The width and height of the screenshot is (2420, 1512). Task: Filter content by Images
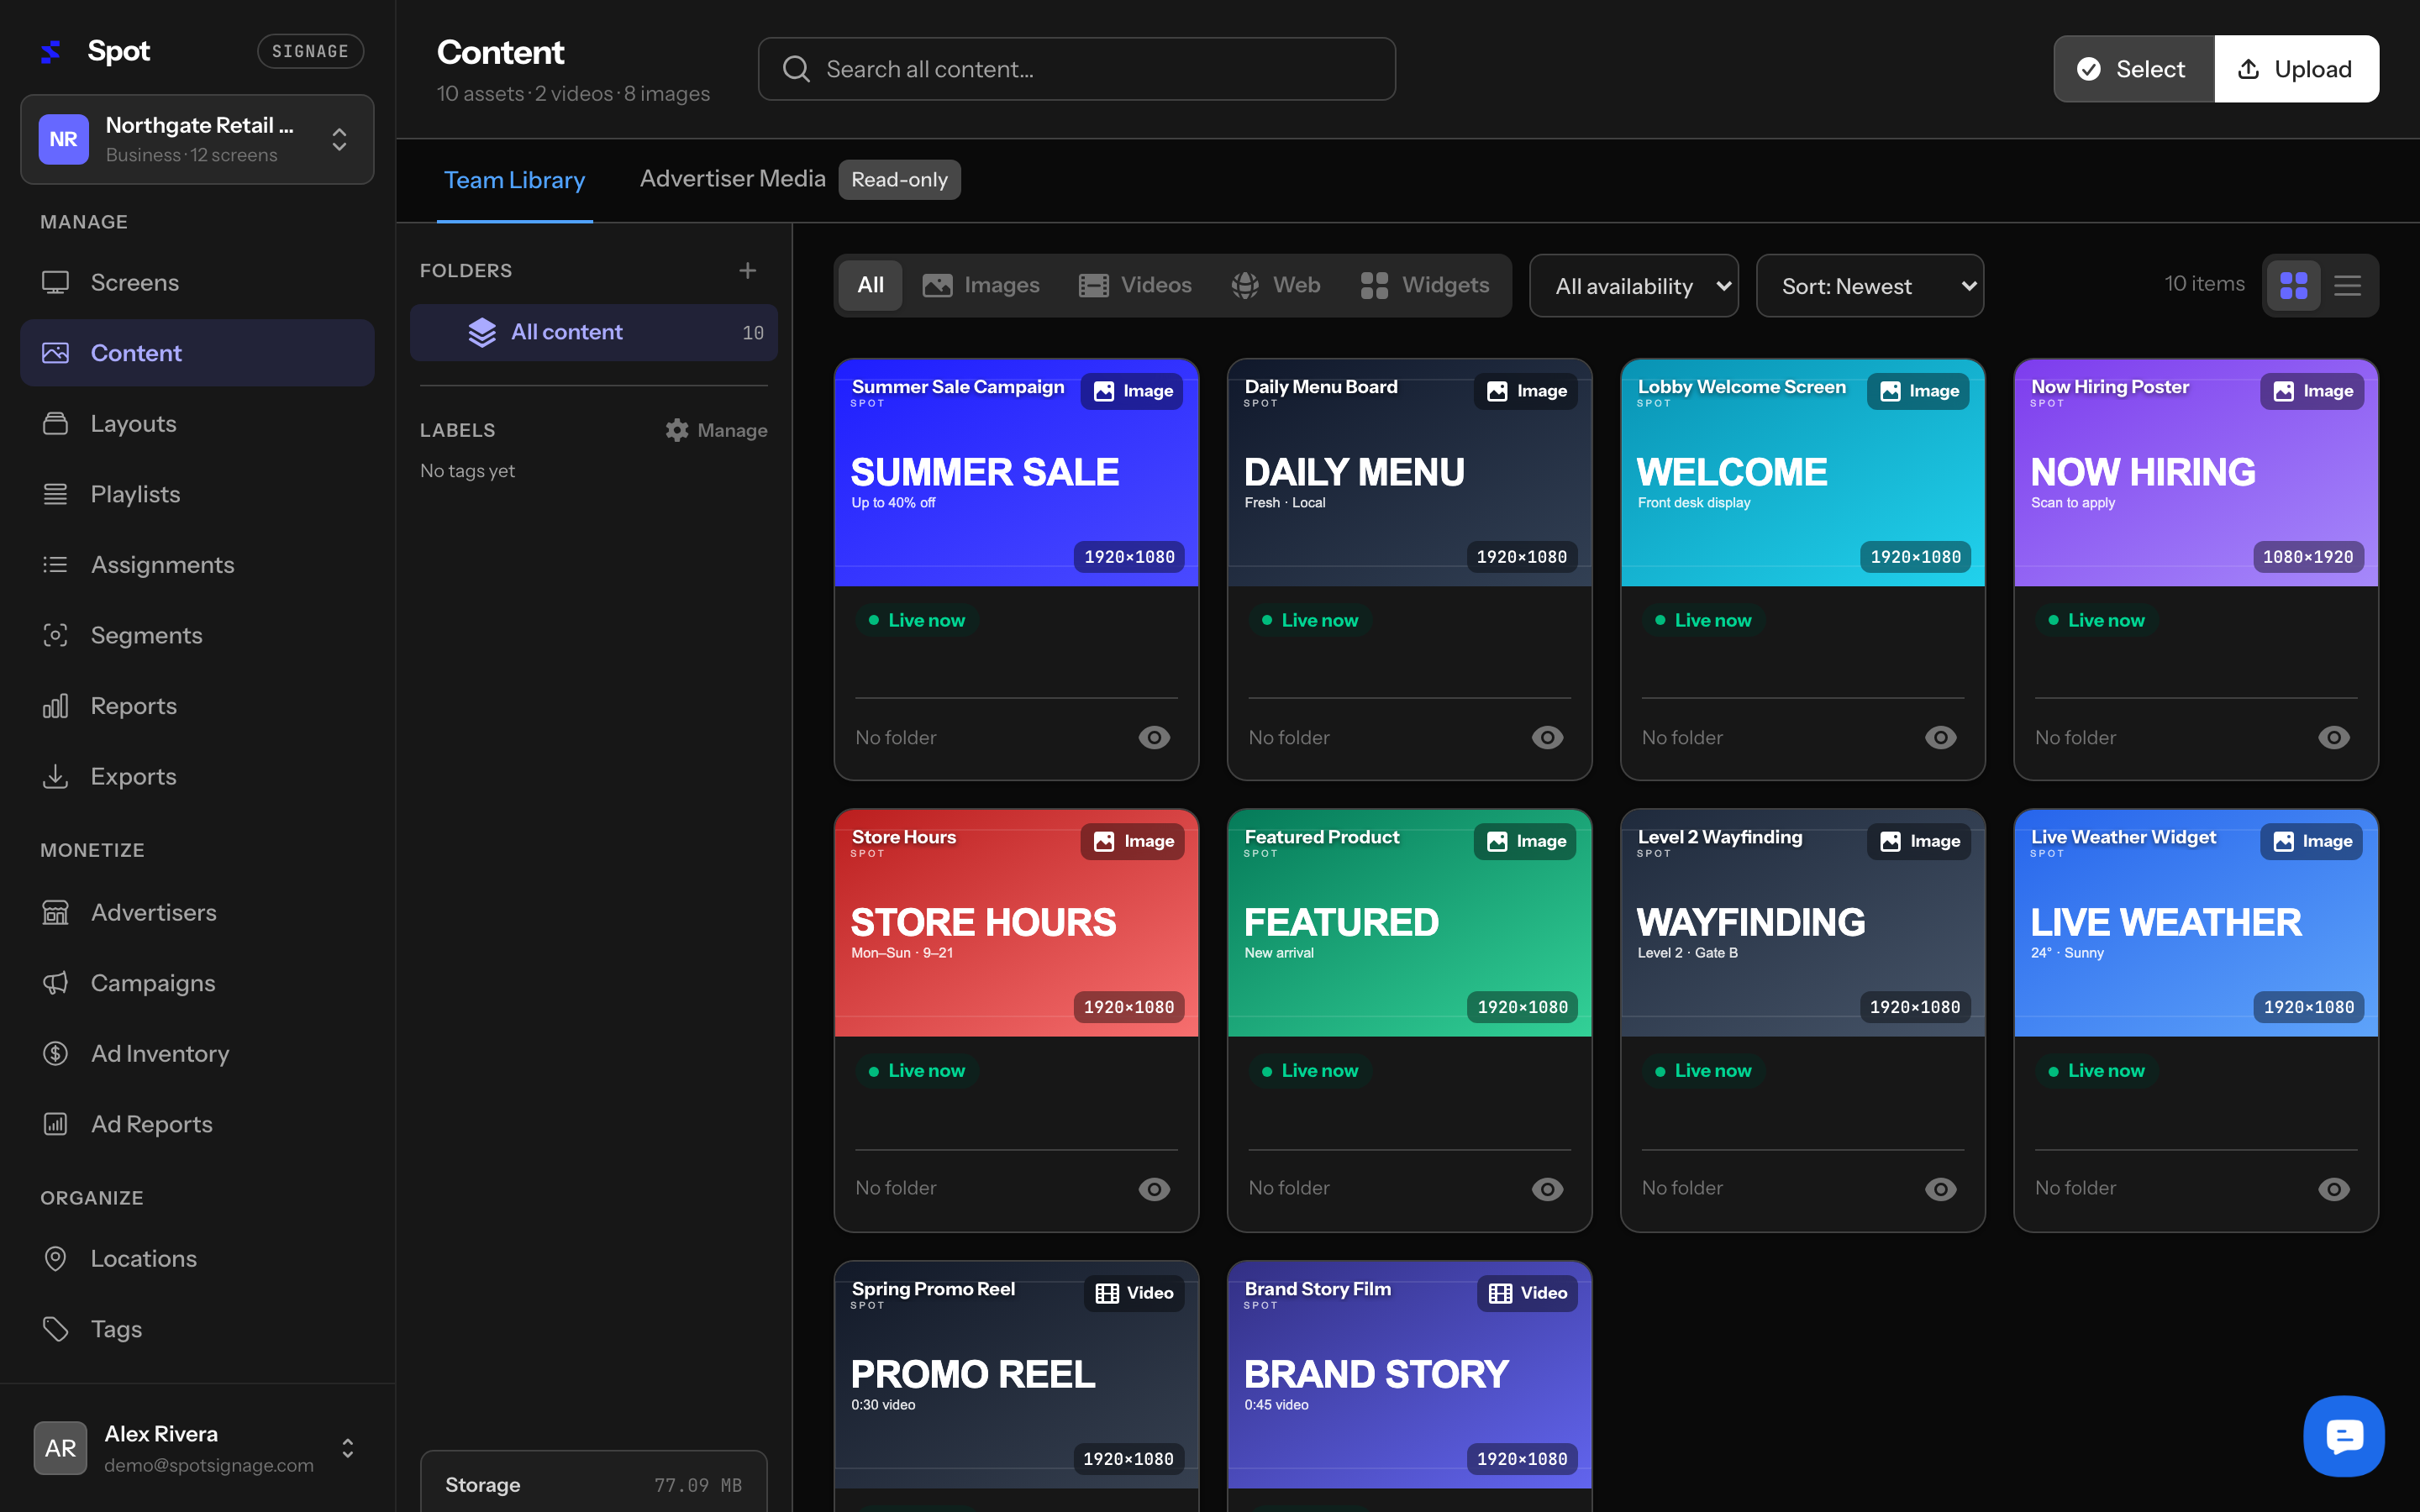point(982,285)
